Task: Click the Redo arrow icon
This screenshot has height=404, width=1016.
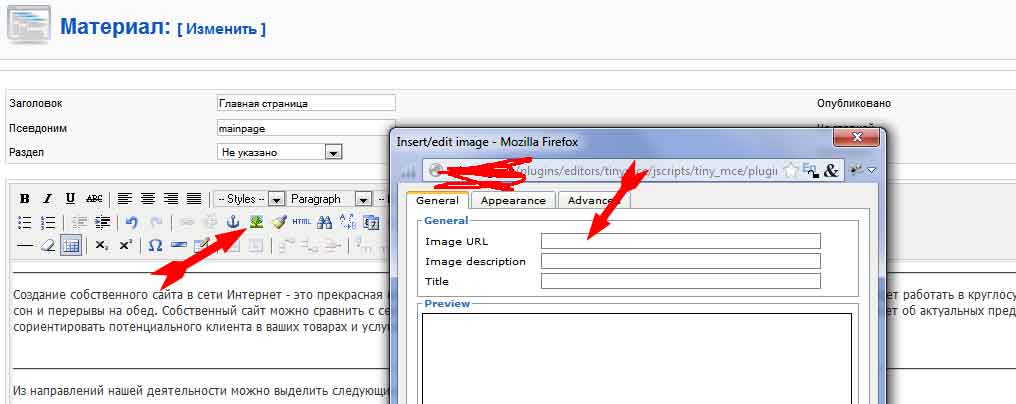Action: (156, 222)
